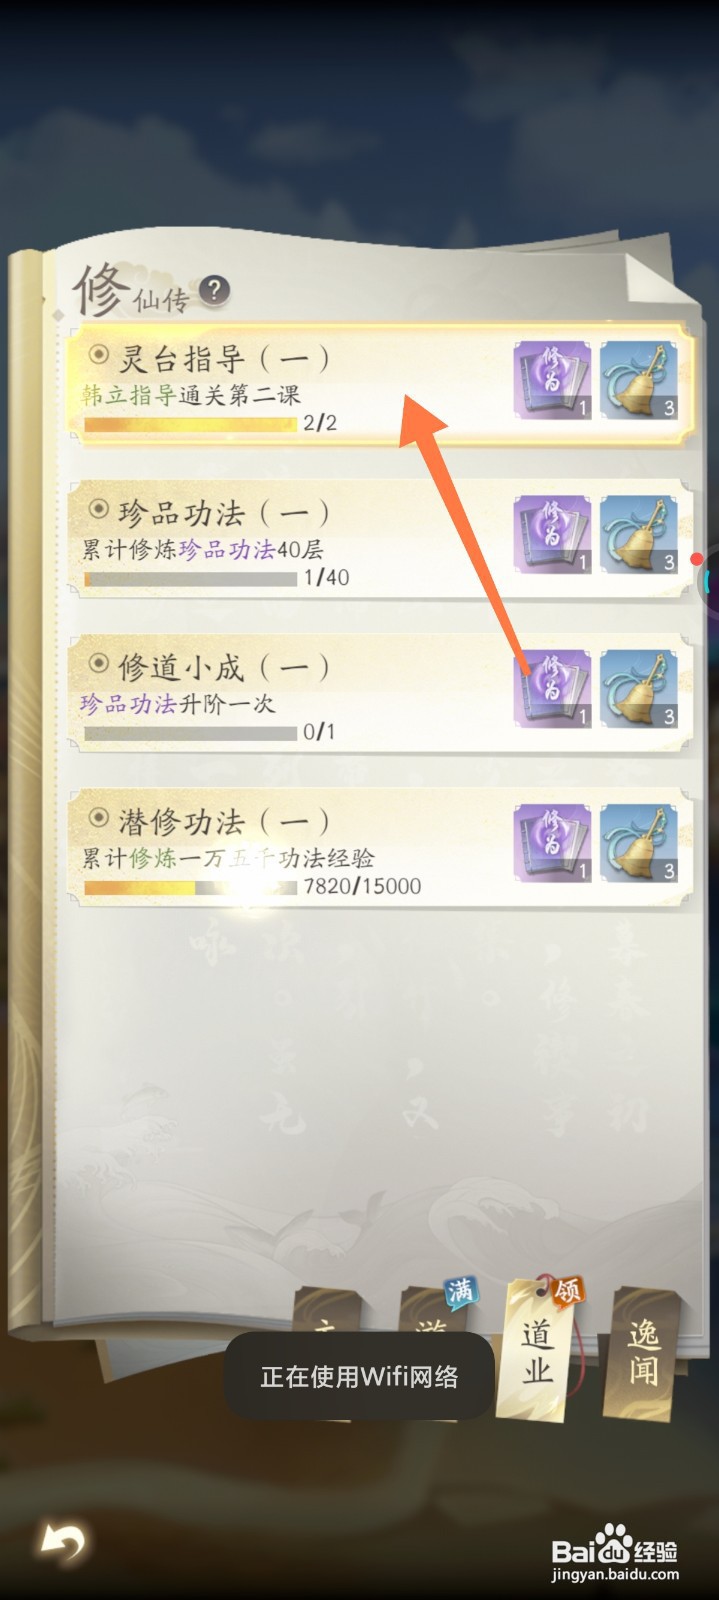Tap 修为 book reward in 潜修功法 row
Viewport: 719px width, 1600px height.
point(553,844)
